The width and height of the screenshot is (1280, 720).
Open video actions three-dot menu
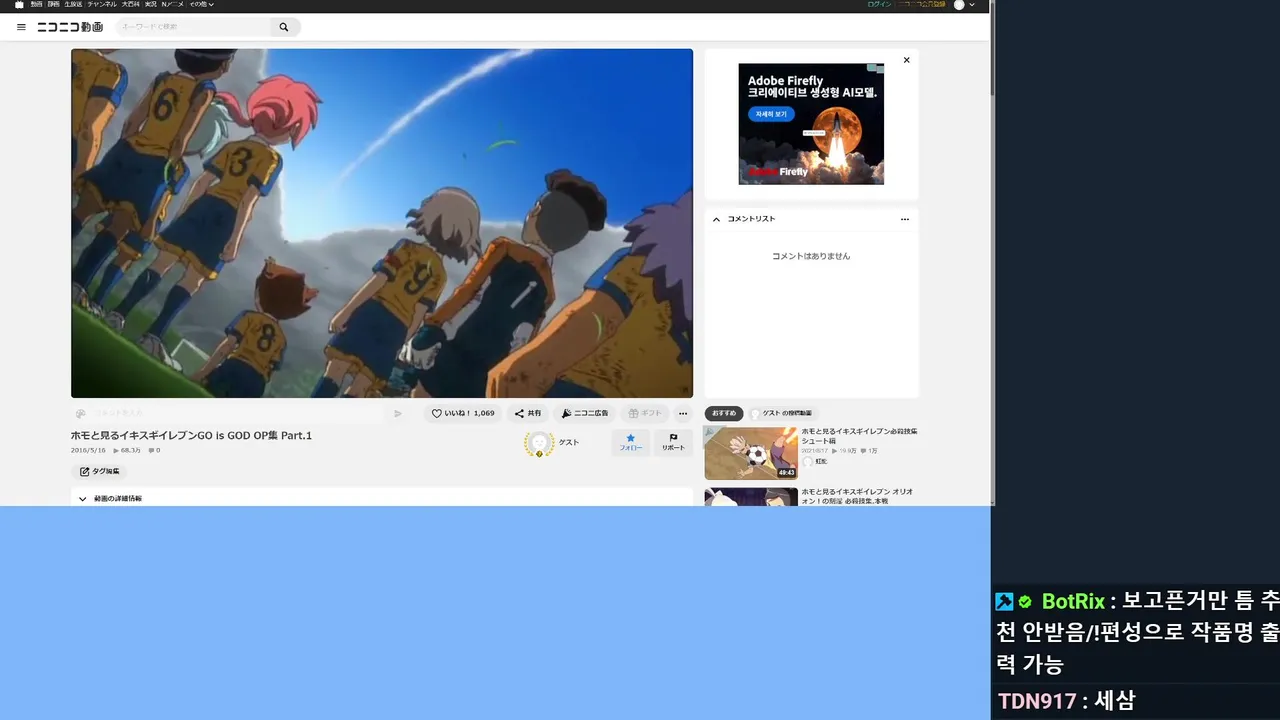[x=683, y=413]
